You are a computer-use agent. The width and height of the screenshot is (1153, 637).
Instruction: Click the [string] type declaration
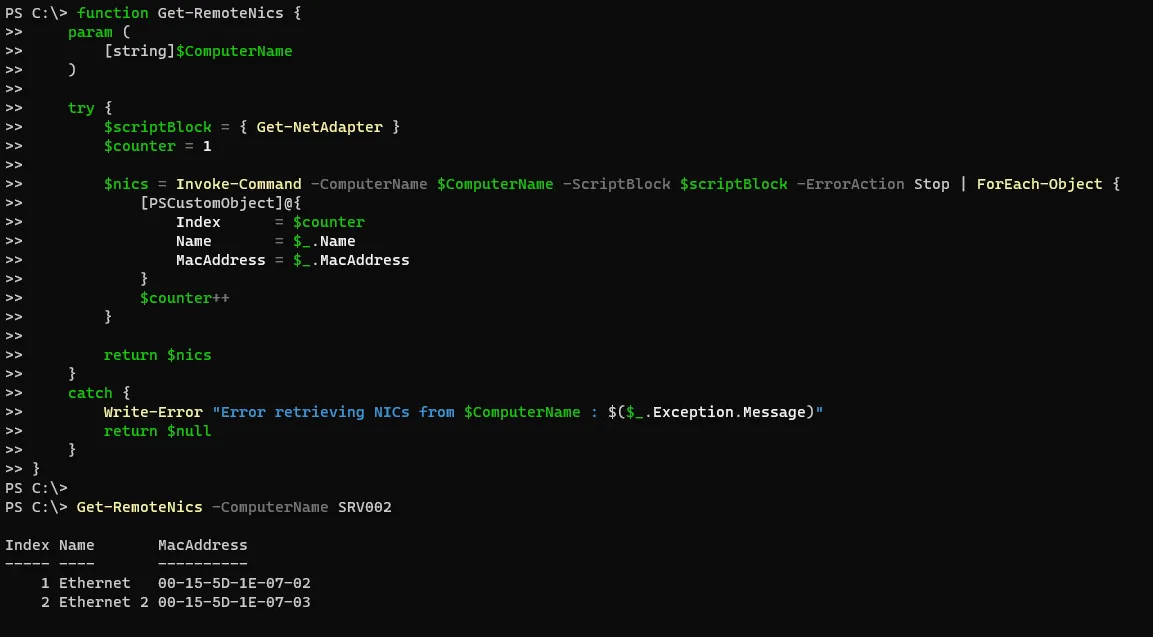click(140, 51)
